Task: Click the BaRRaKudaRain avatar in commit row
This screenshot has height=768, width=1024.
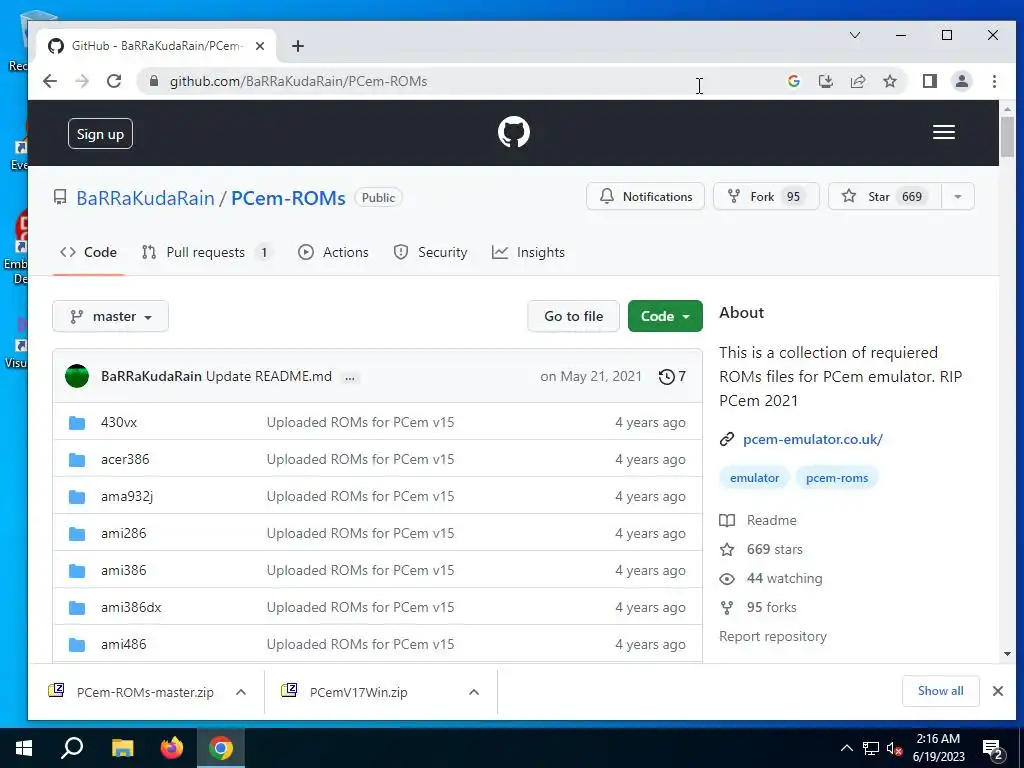Action: click(77, 376)
